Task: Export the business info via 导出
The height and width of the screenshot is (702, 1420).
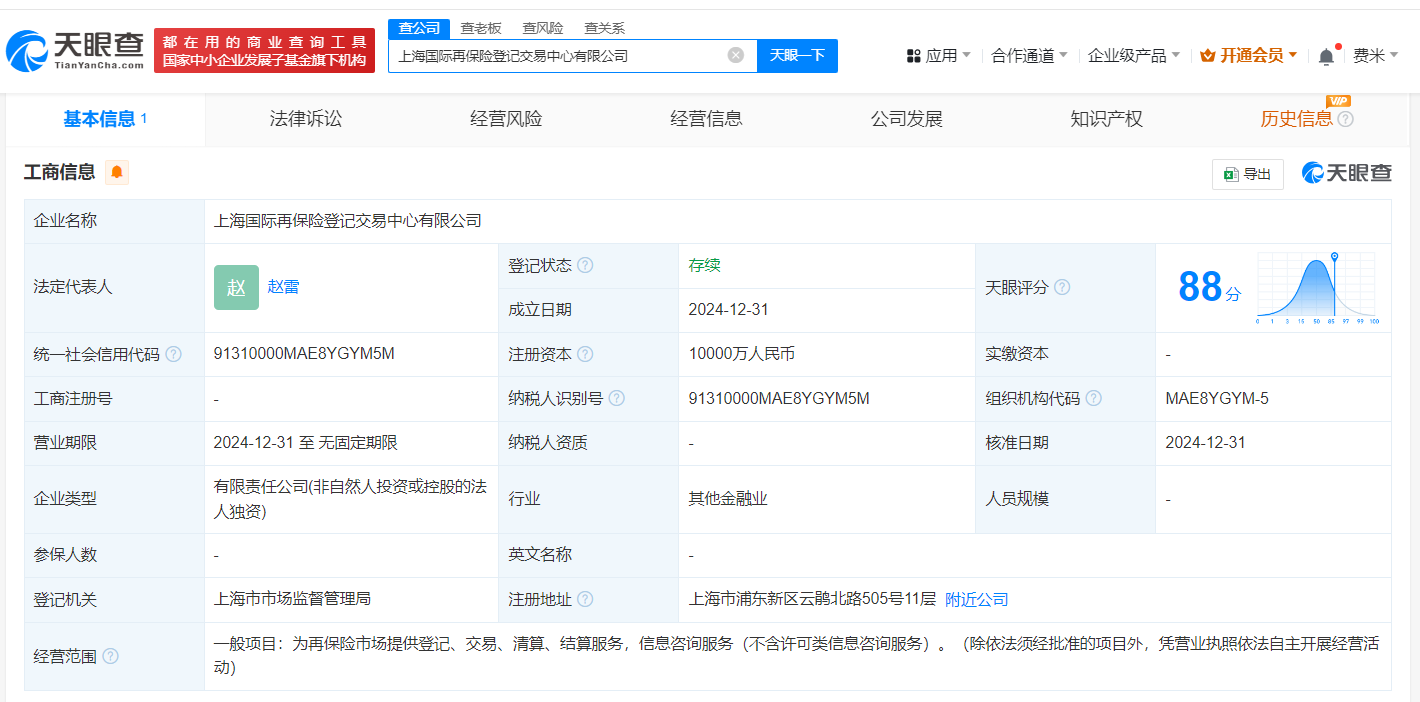Action: [1248, 174]
